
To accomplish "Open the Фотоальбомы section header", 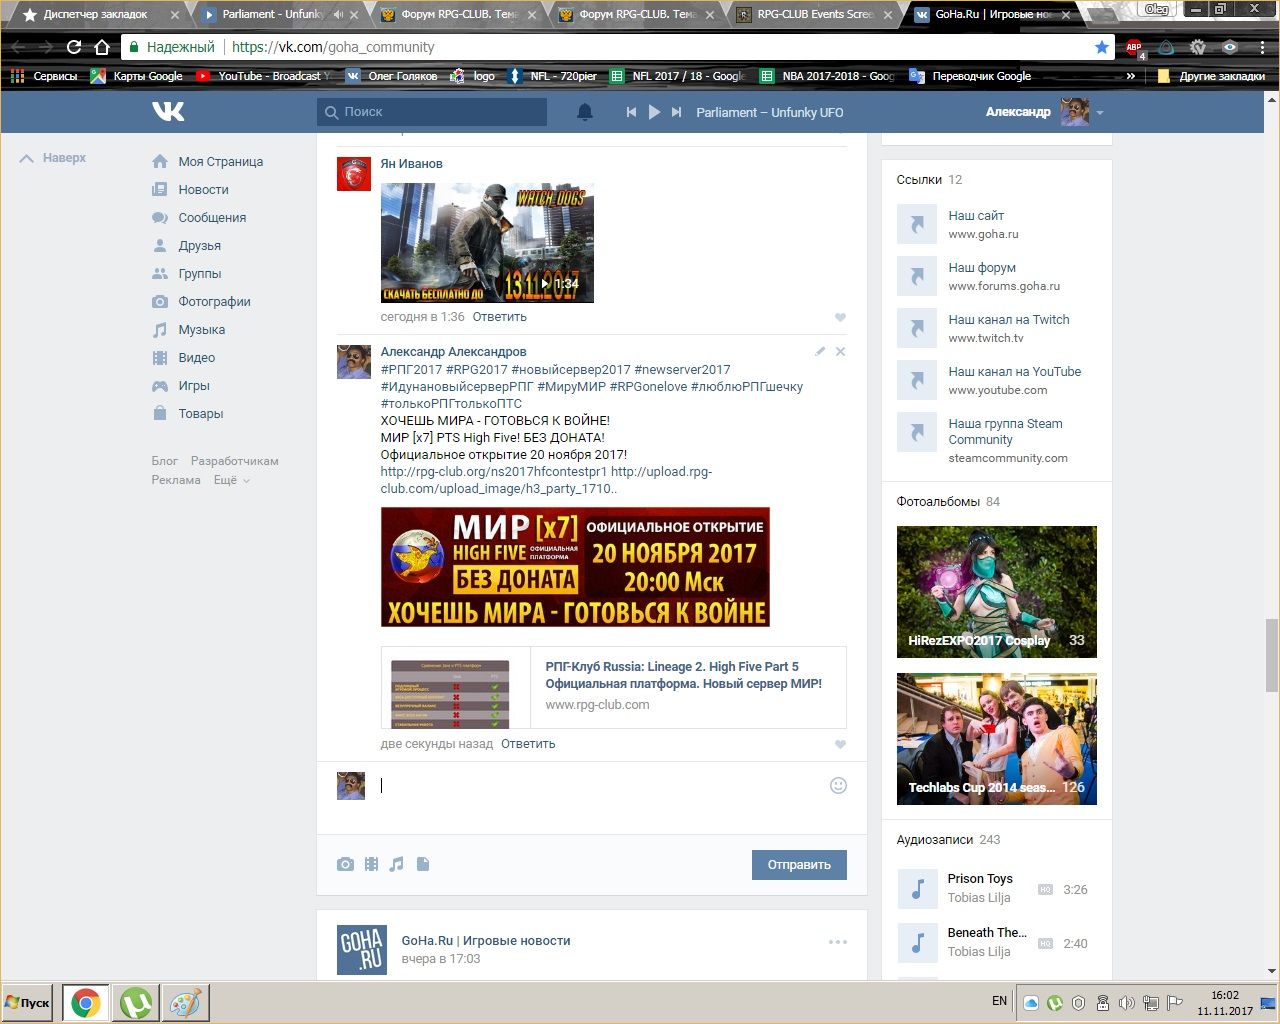I will click(x=948, y=502).
